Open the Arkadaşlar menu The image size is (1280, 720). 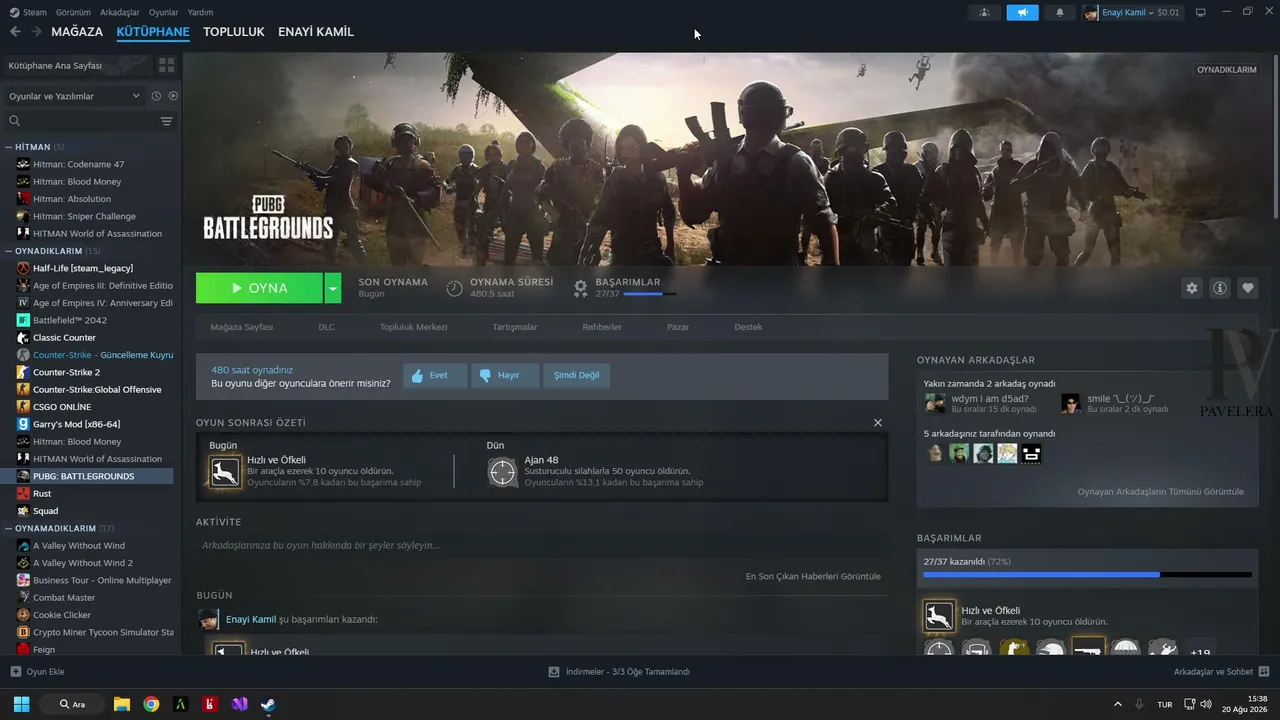[120, 12]
